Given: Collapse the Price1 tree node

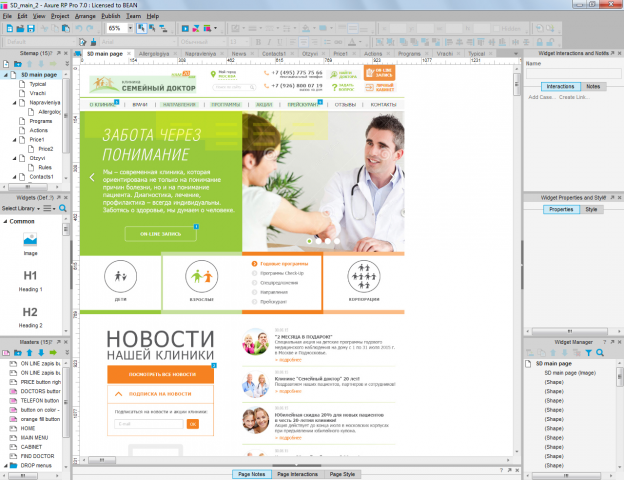Looking at the screenshot, I should [x=14, y=140].
